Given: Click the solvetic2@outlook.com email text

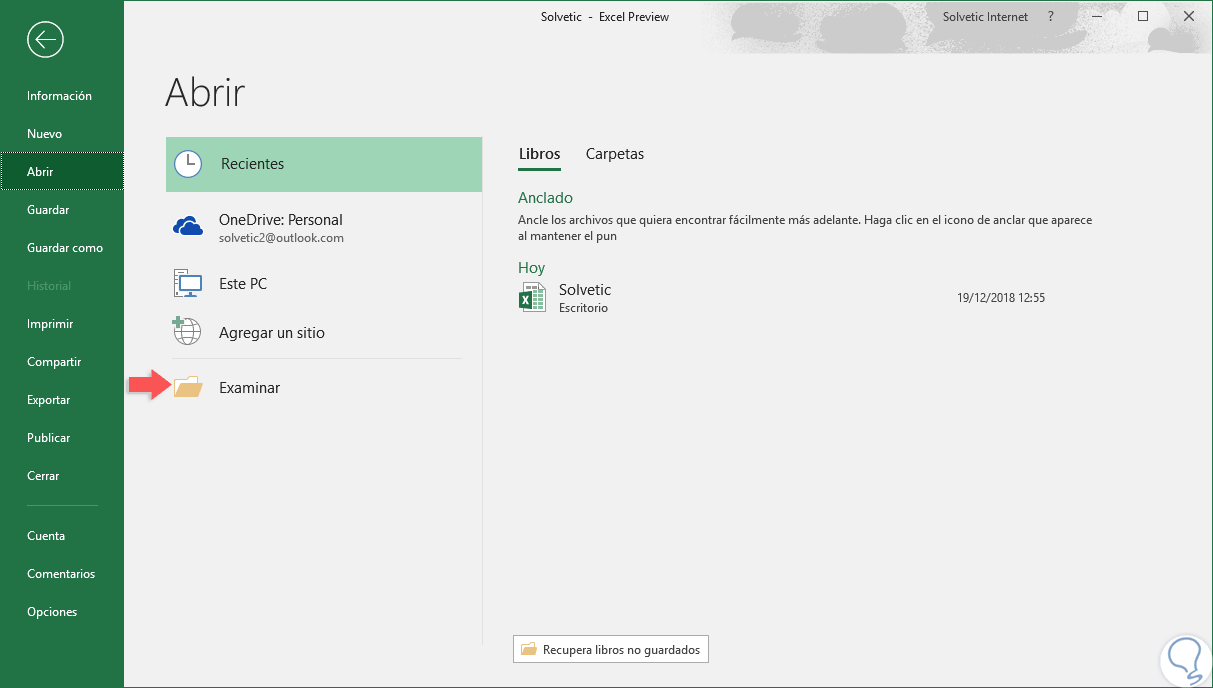Looking at the screenshot, I should click(281, 238).
